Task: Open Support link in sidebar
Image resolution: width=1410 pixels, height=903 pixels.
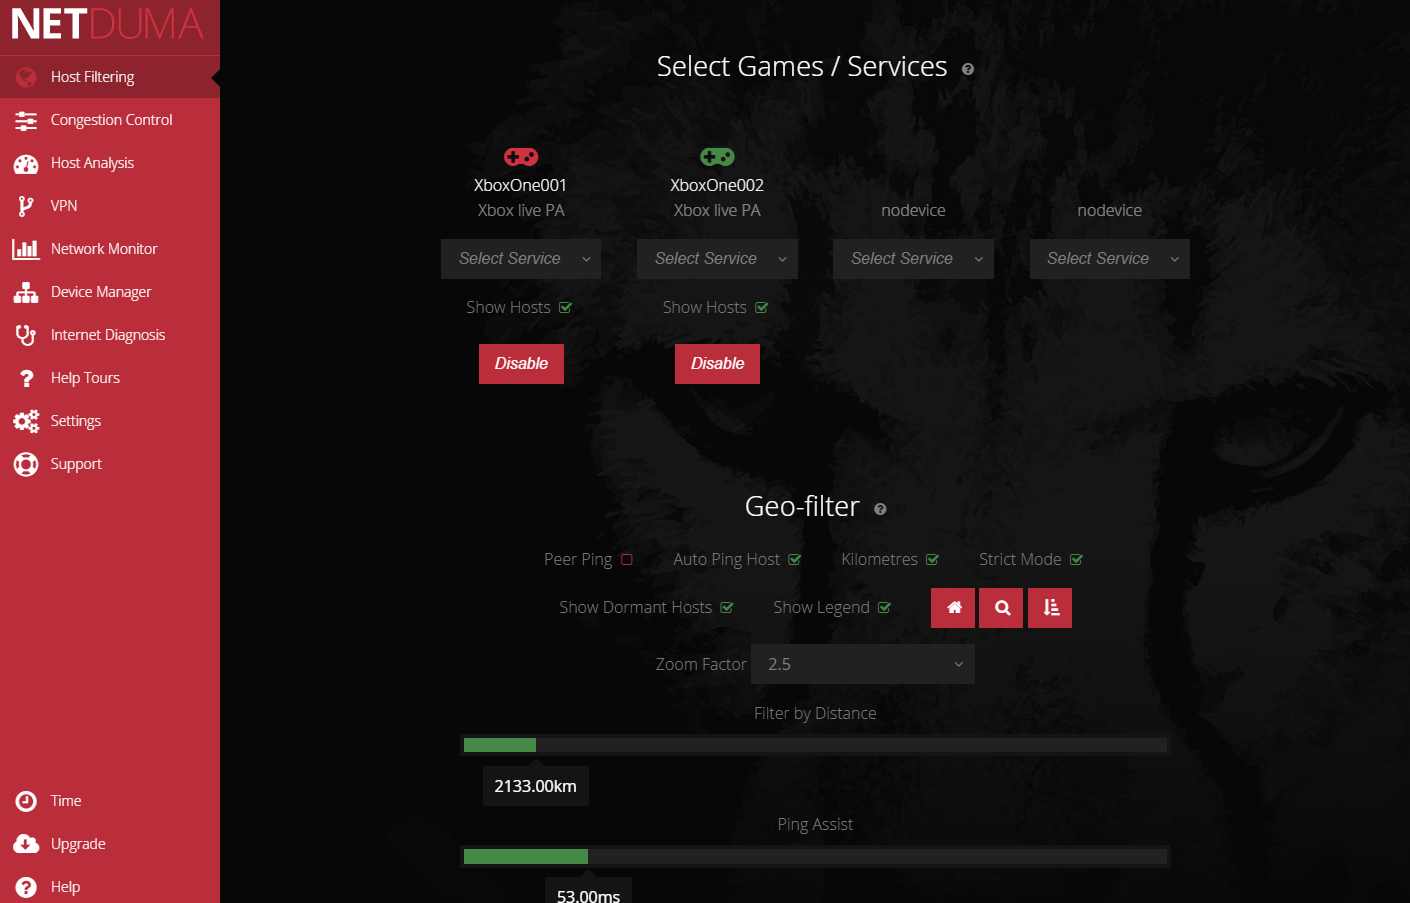Action: [x=110, y=464]
